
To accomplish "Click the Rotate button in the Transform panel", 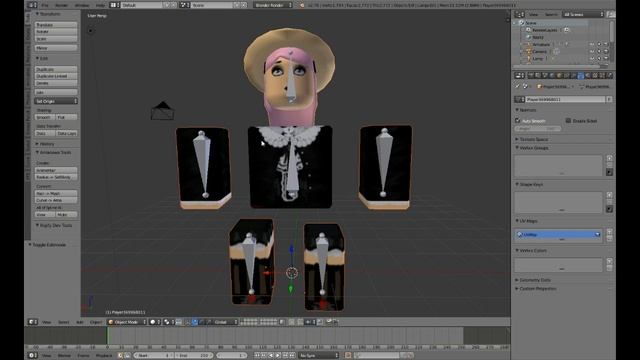I will pos(56,32).
